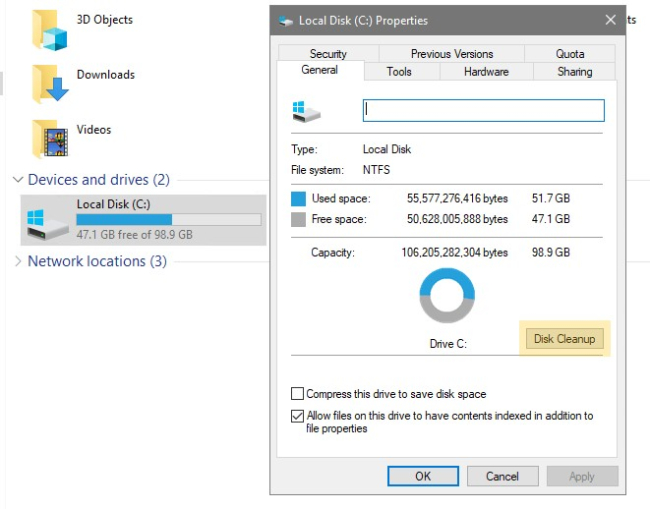This screenshot has width=650, height=509.
Task: Click the drive icon in the dialog title bar
Action: [286, 21]
